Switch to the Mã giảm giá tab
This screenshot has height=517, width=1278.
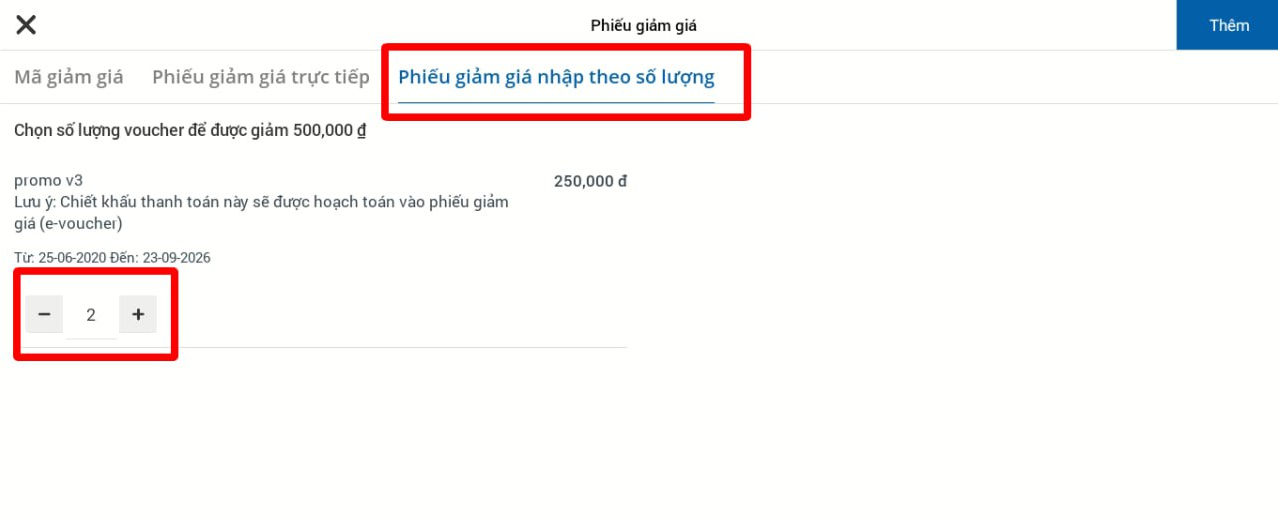pos(69,77)
